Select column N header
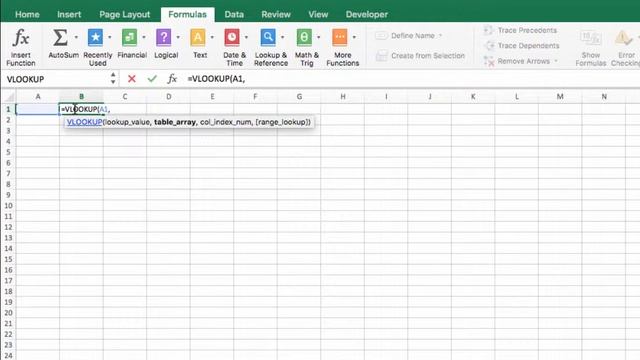This screenshot has width=640, height=360. [604, 97]
